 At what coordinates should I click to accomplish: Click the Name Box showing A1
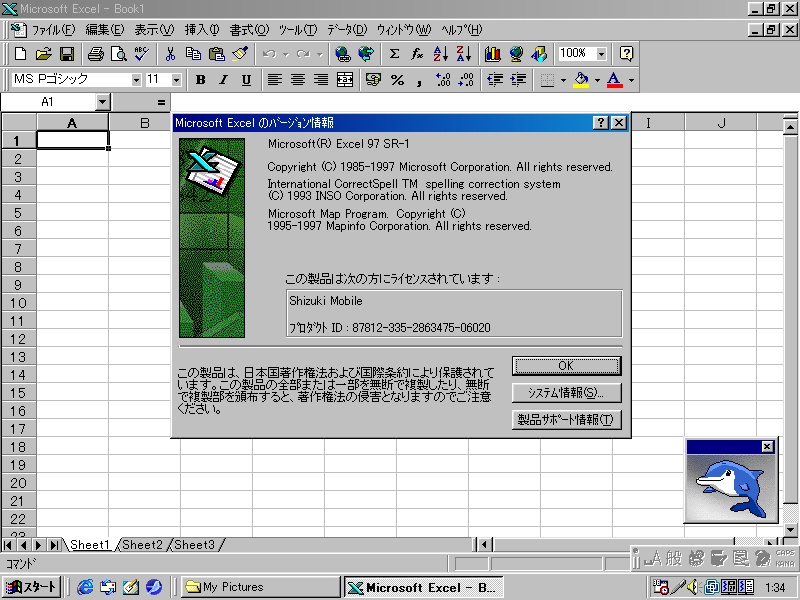point(48,102)
